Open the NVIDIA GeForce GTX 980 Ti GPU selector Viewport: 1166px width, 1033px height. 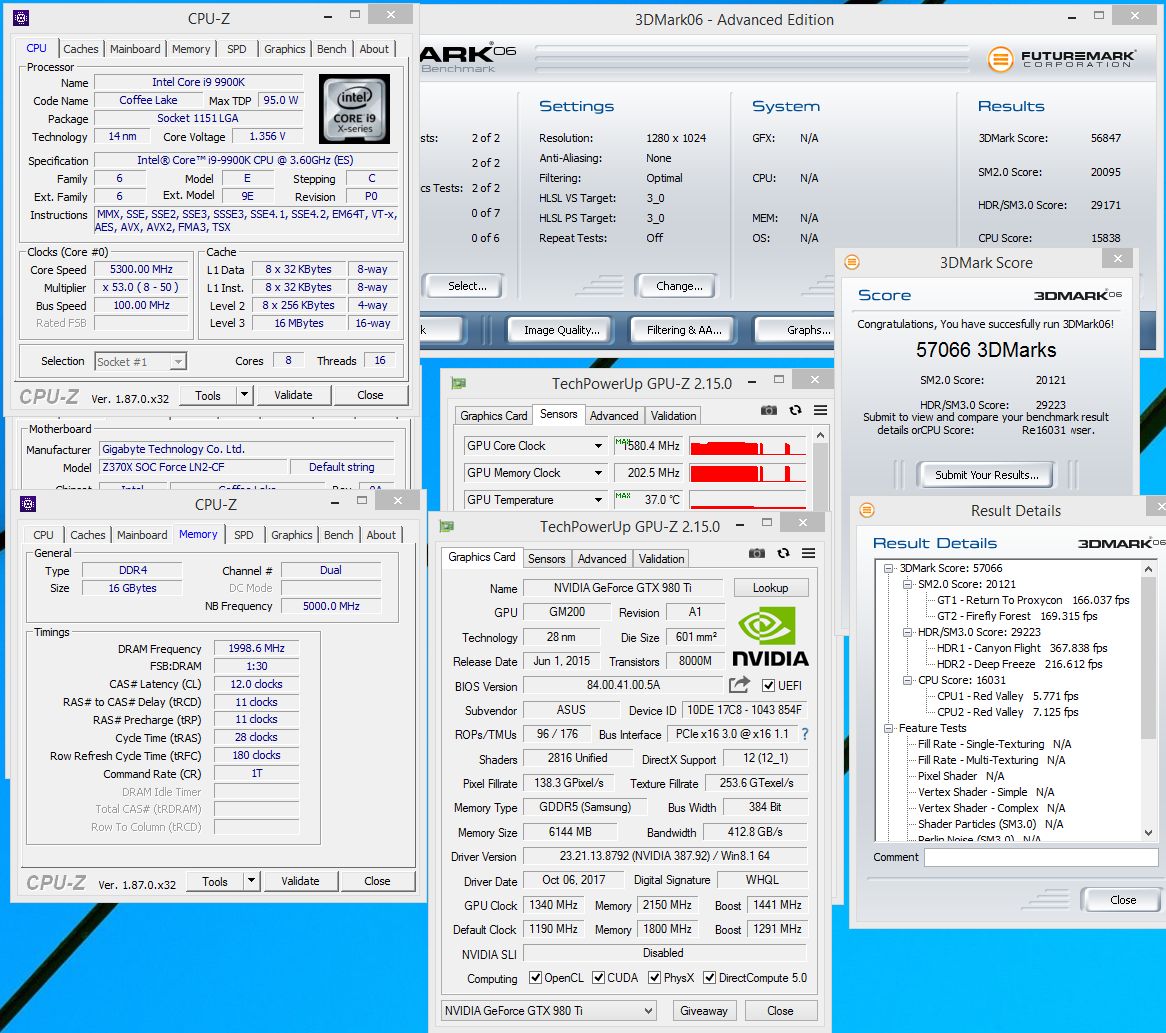(549, 1011)
